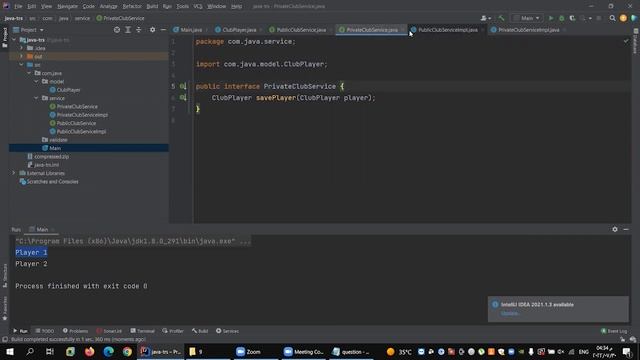Click the user account icon in toolbar
The image size is (640, 360).
tap(484, 18)
